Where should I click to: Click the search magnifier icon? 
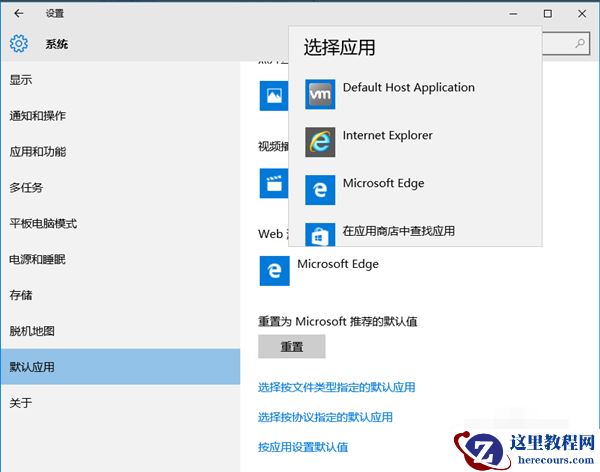click(x=580, y=43)
